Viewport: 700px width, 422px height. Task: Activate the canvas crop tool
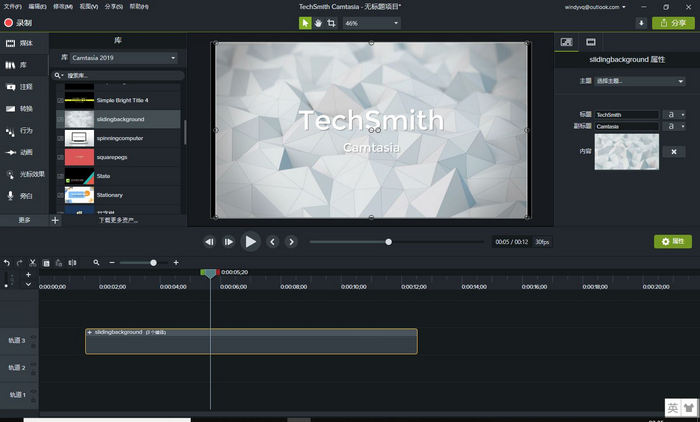(x=331, y=23)
